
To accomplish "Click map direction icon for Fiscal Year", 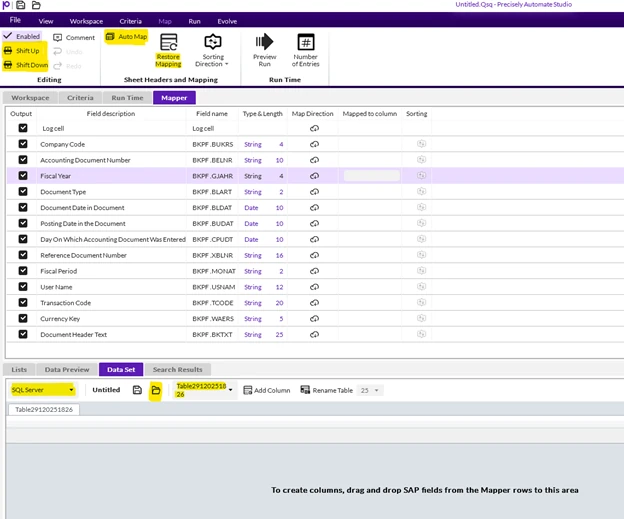I will coord(314,176).
